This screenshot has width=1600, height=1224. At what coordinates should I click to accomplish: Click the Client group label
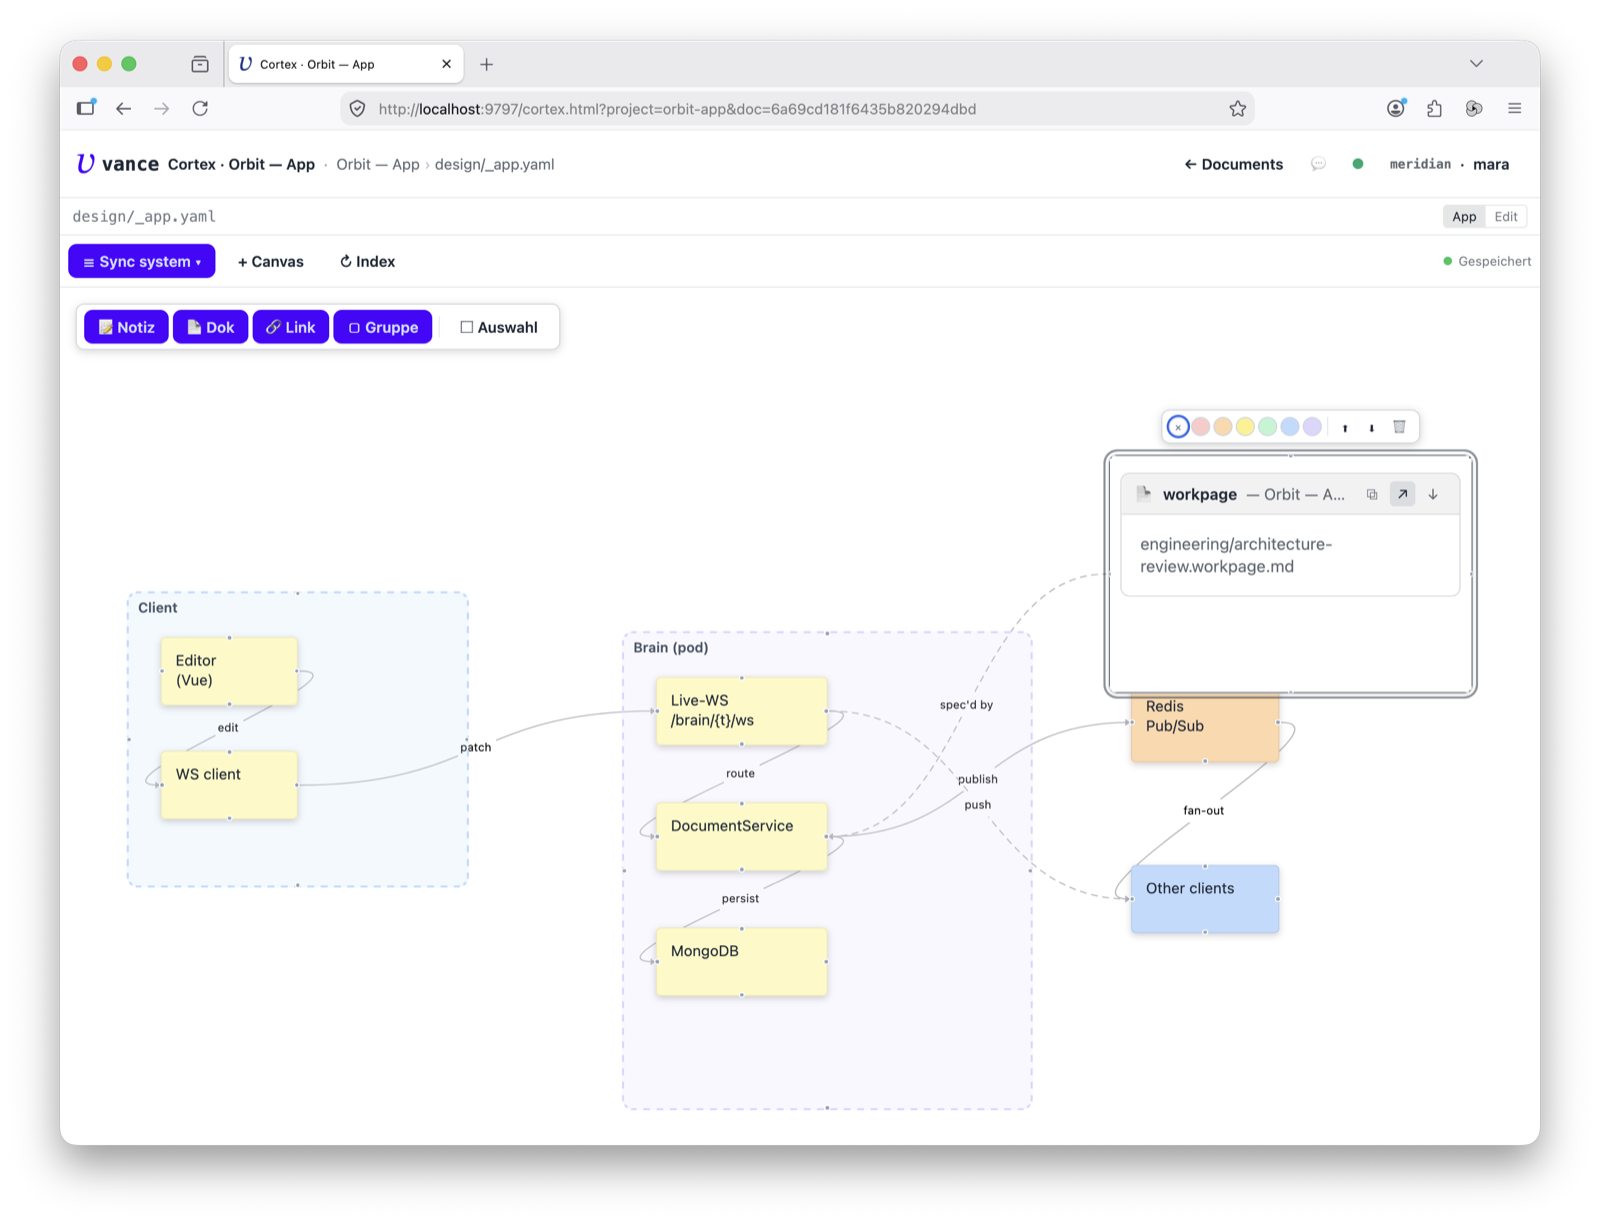point(158,608)
